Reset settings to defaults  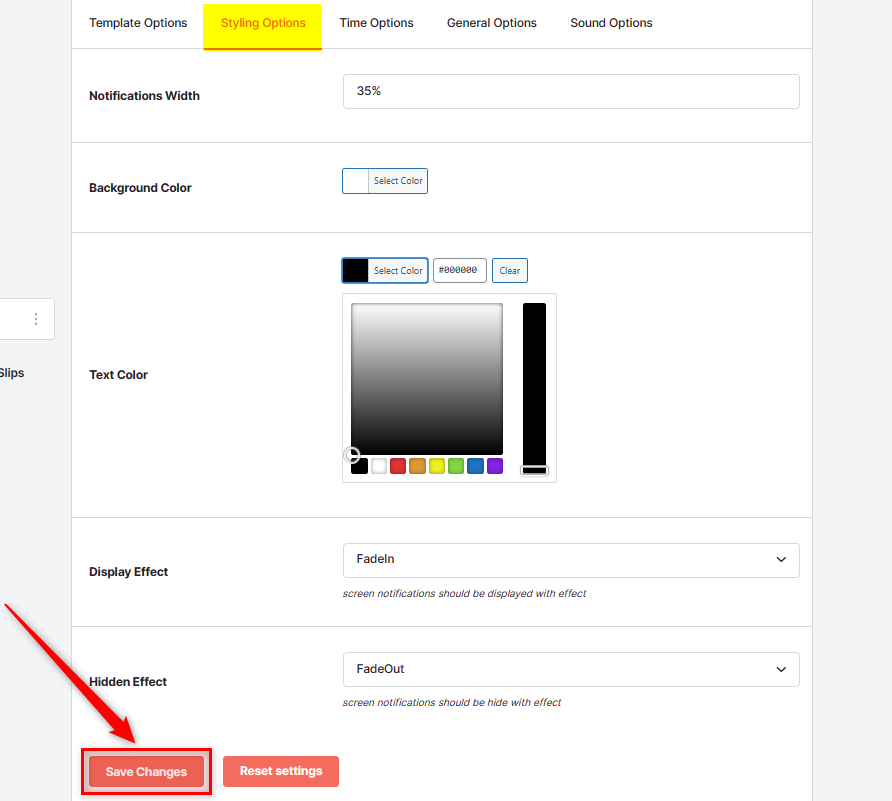click(280, 771)
